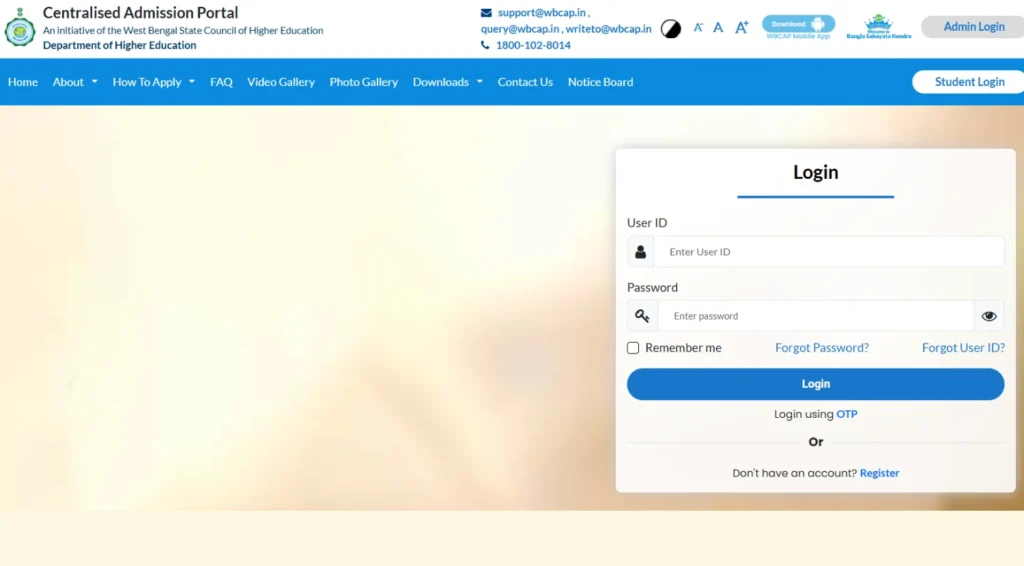Call helpline number 1800-102-8014
Viewport: 1024px width, 566px height.
[533, 45]
